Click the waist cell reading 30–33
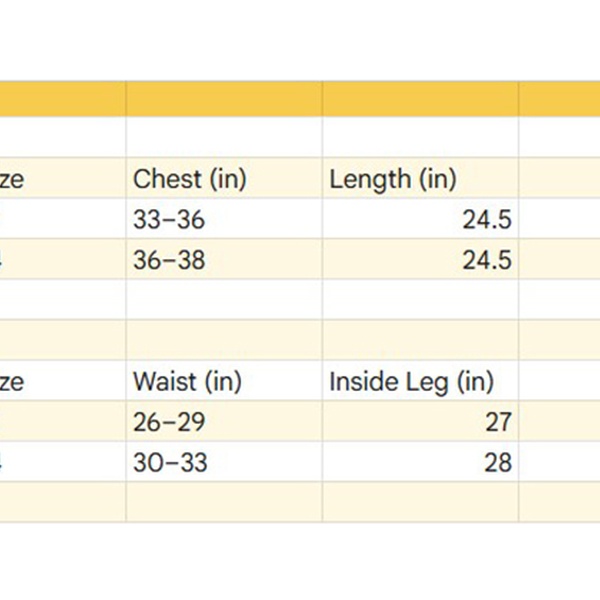 [223, 462]
